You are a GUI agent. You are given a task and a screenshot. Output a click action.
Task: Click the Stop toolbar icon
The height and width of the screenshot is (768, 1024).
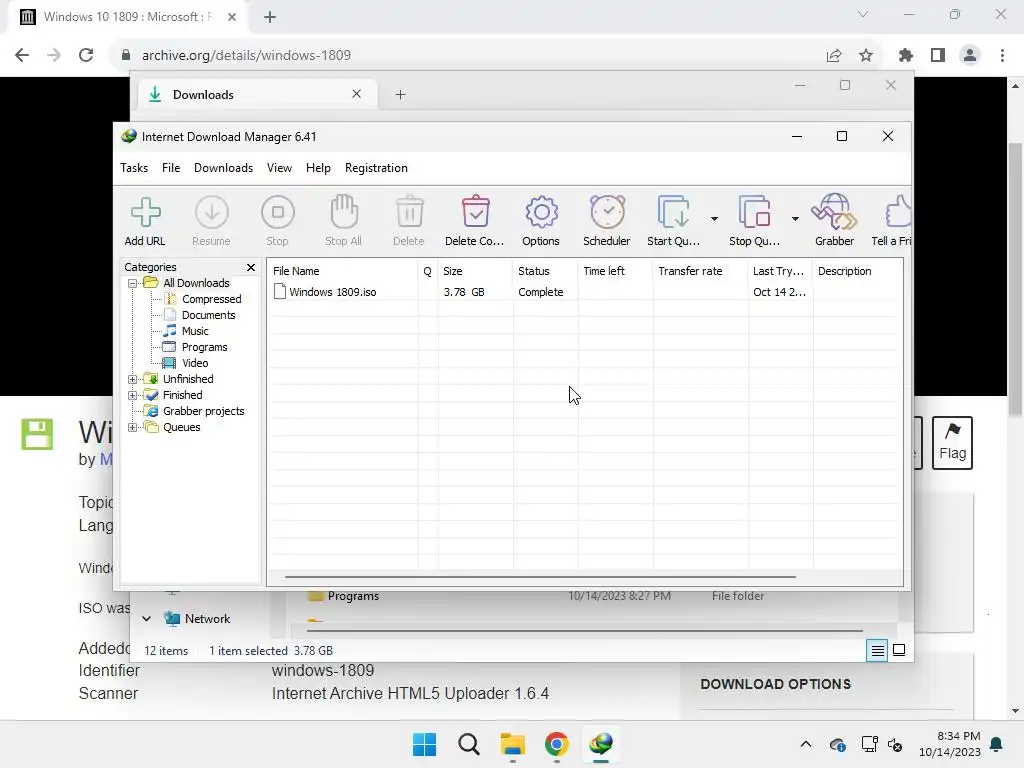(278, 220)
